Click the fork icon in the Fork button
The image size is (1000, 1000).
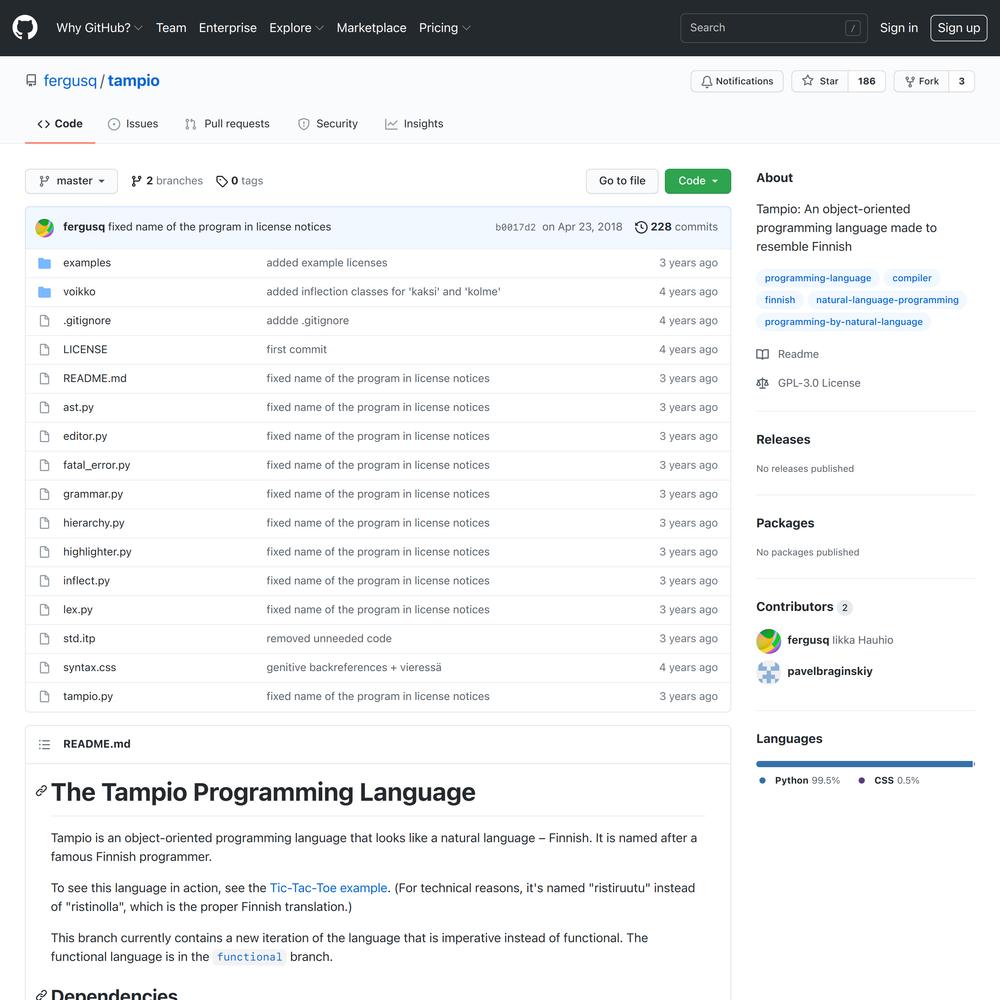[909, 81]
